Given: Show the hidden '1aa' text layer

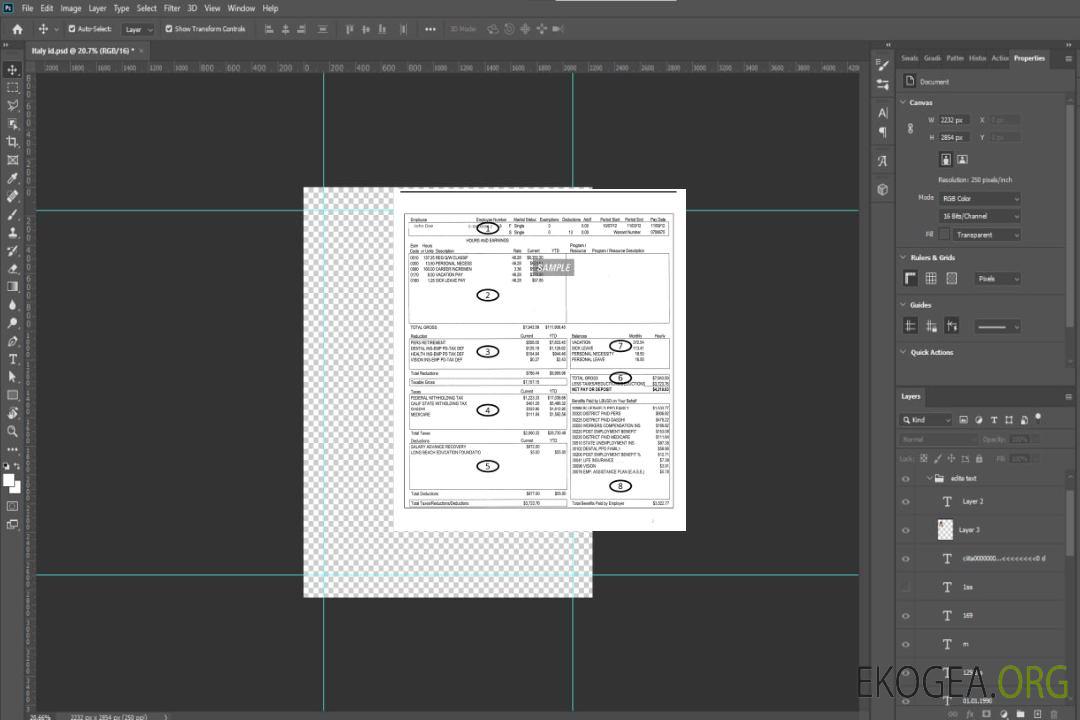Looking at the screenshot, I should pyautogui.click(x=906, y=588).
